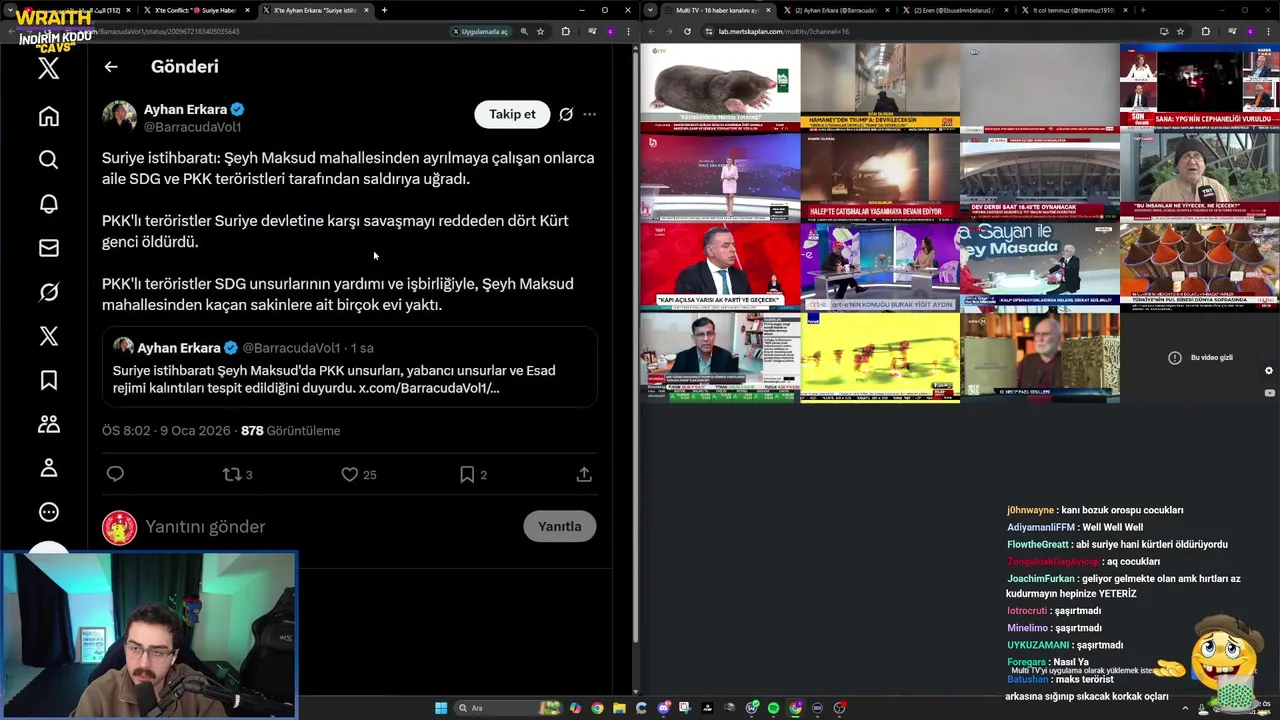Viewport: 1280px width, 720px height.
Task: Open Ayhan Erkara's avatar at top of post
Action: (x=119, y=116)
